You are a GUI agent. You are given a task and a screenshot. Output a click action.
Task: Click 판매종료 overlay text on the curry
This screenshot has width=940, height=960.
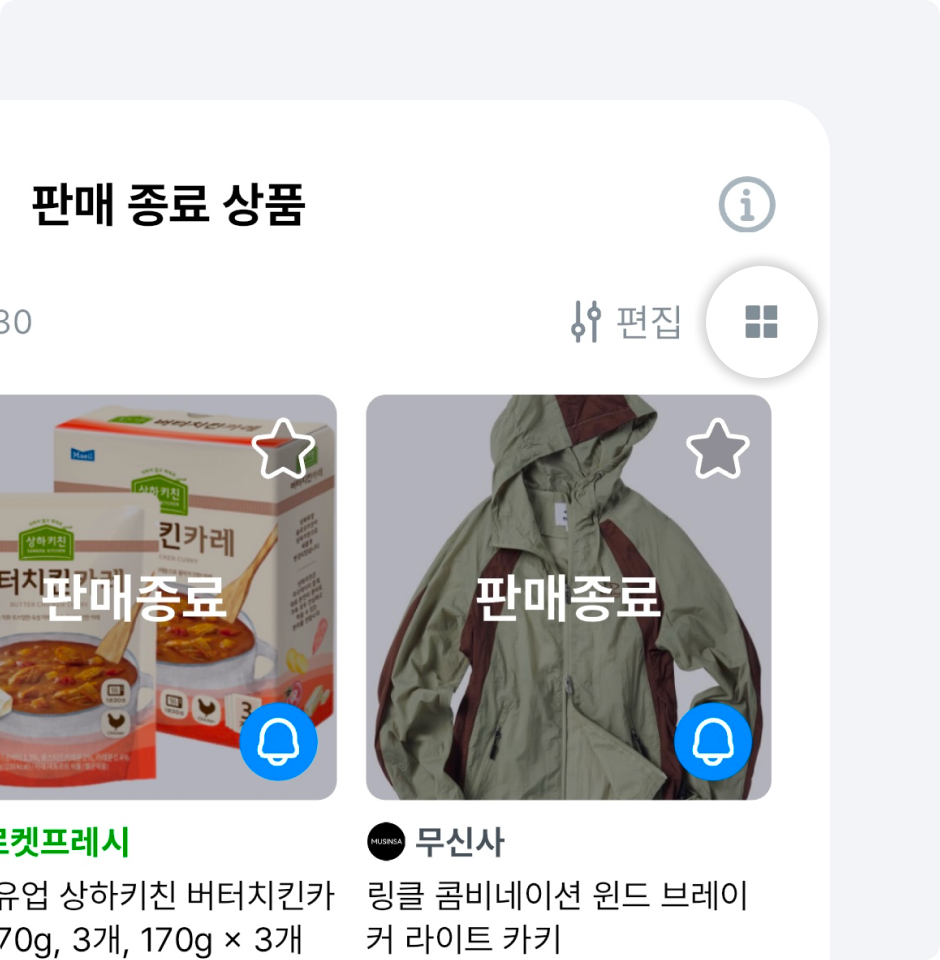[x=133, y=598]
